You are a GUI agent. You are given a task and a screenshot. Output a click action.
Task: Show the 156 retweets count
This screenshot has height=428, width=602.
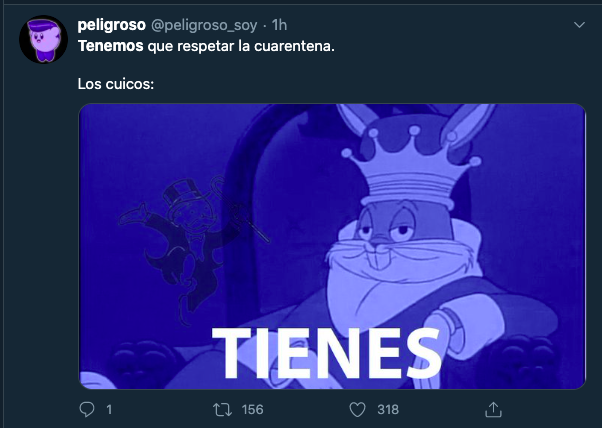click(252, 410)
